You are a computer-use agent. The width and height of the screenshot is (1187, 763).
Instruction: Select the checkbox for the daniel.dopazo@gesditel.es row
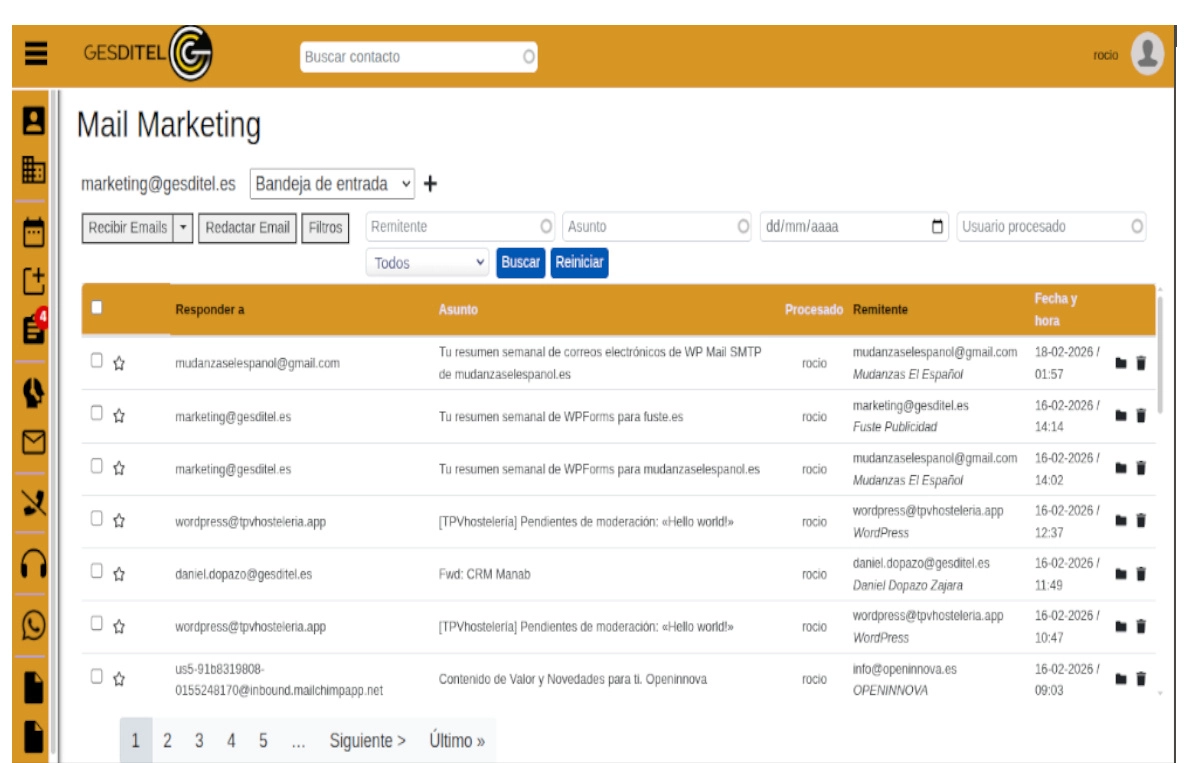[97, 573]
